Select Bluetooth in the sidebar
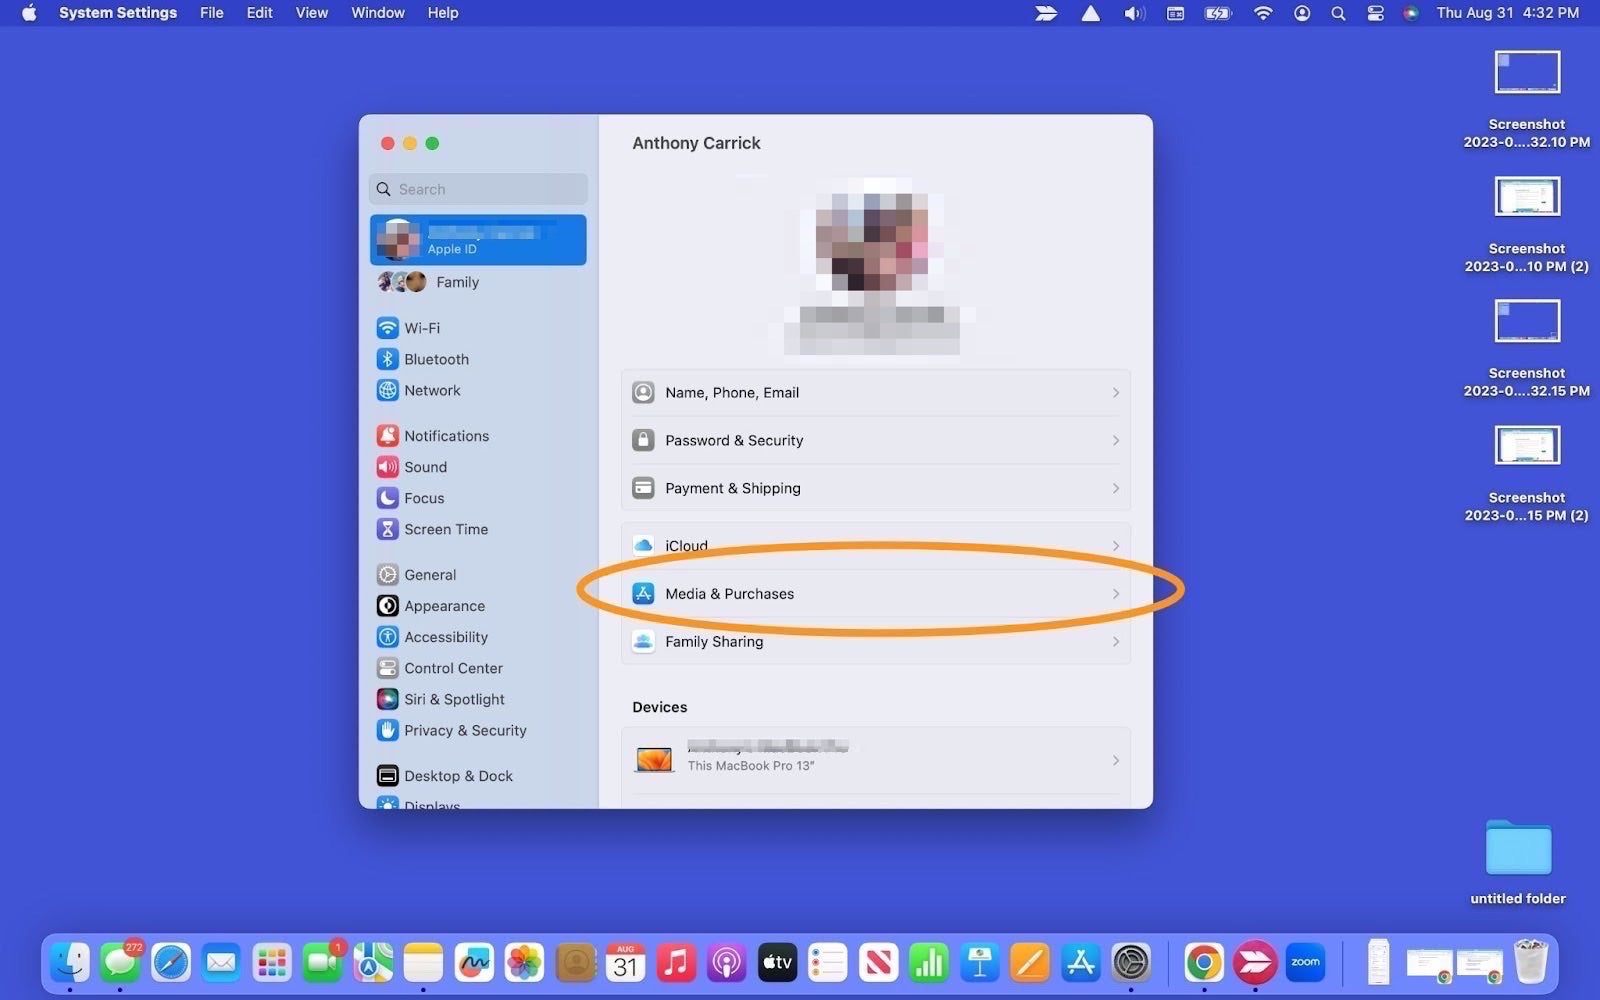Screen dimensions: 1600x1000 [x=435, y=359]
